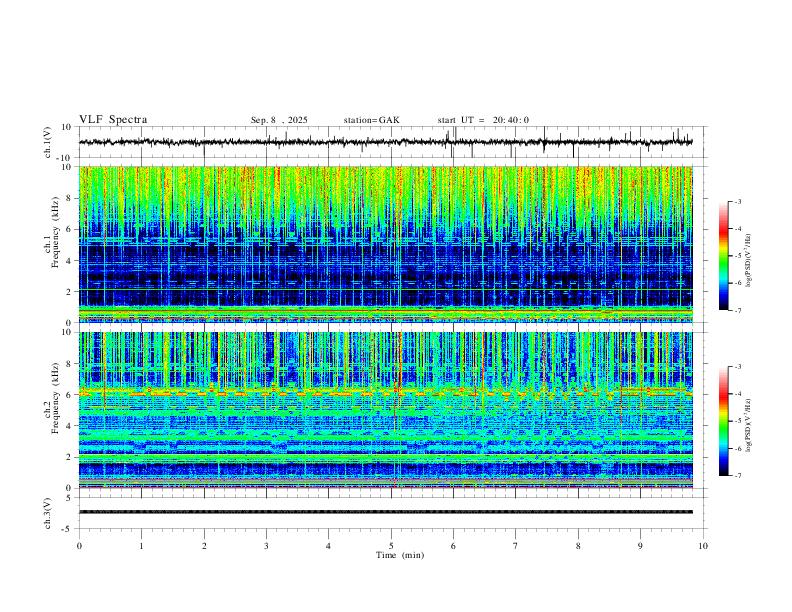
Task: Click the lower color scale bar beside ch.2
Action: click(x=723, y=421)
